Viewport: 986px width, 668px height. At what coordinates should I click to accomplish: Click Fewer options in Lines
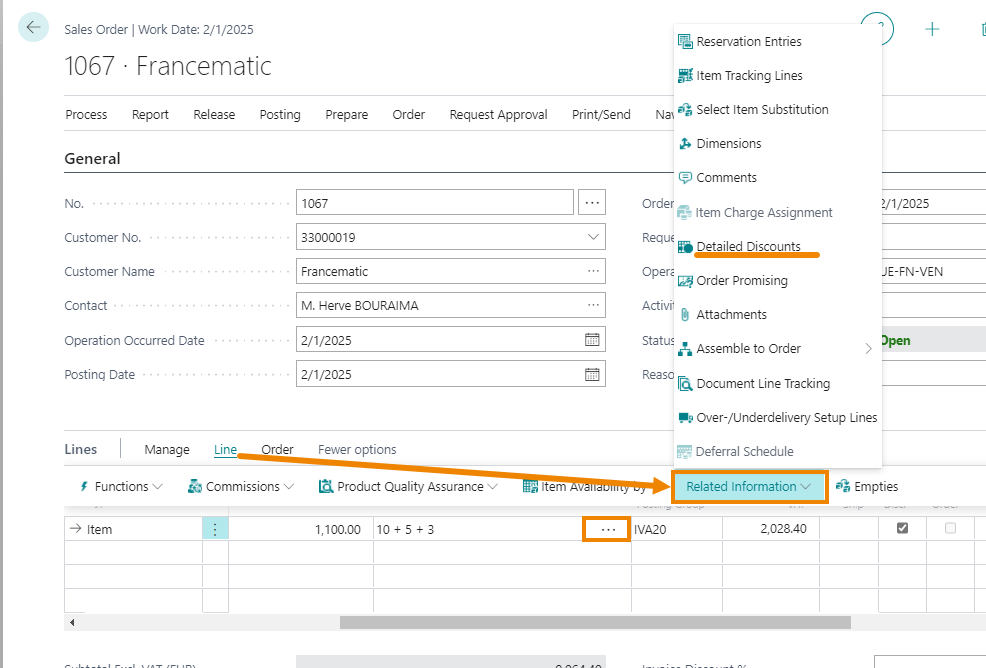click(x=357, y=450)
